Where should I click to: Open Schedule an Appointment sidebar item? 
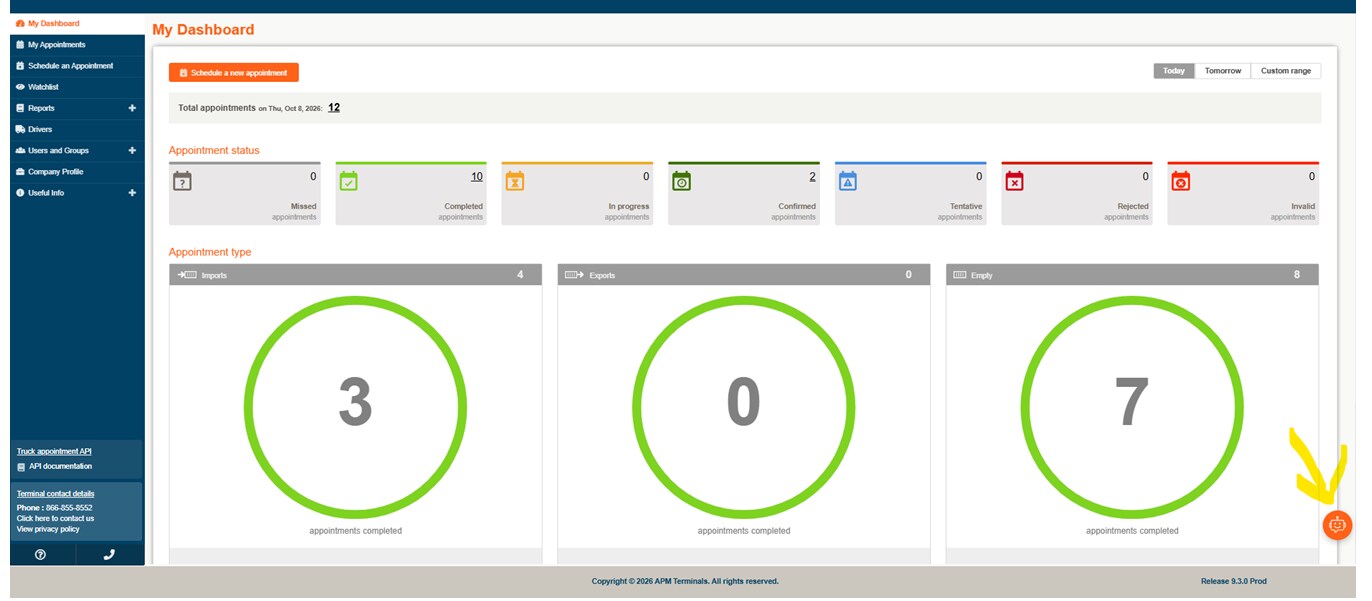coord(77,66)
